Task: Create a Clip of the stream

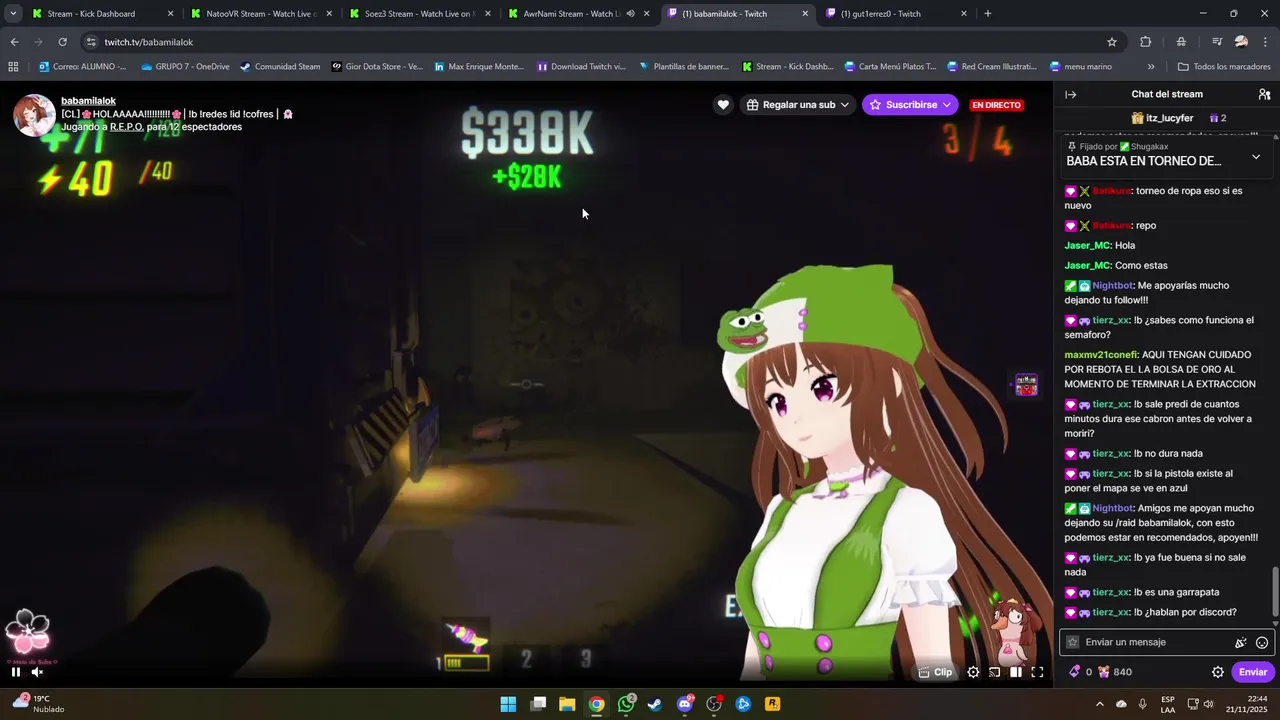Action: [x=936, y=672]
